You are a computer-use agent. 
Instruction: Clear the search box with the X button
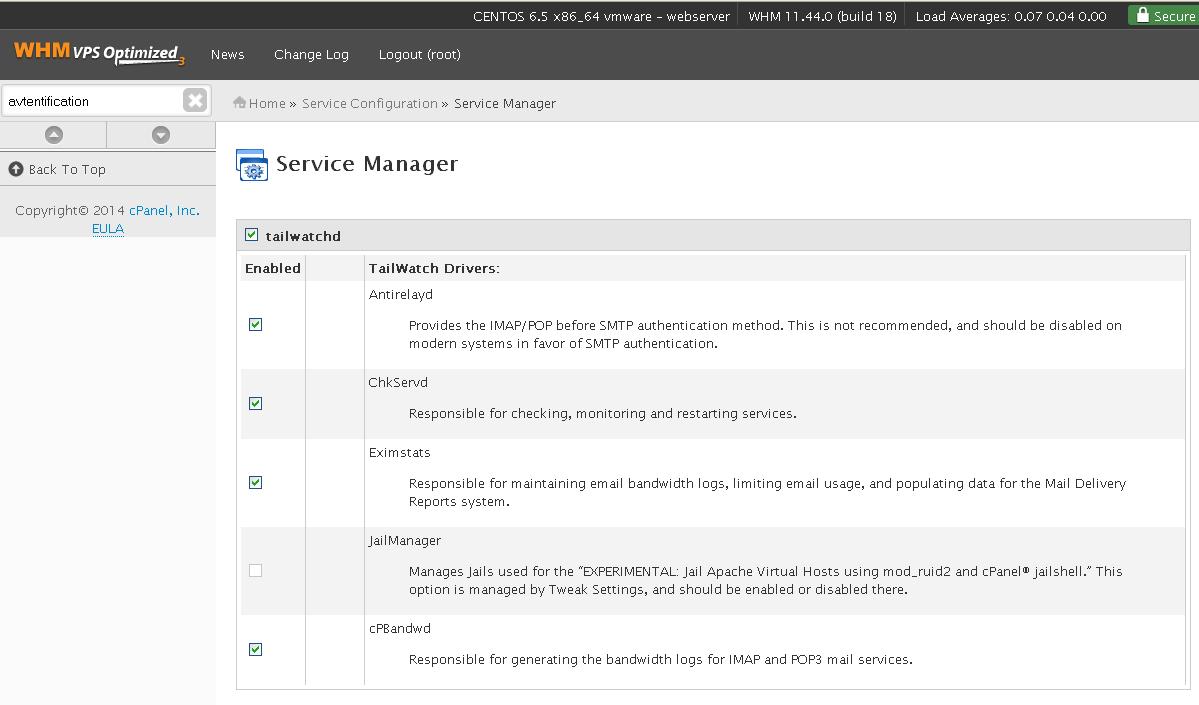195,100
